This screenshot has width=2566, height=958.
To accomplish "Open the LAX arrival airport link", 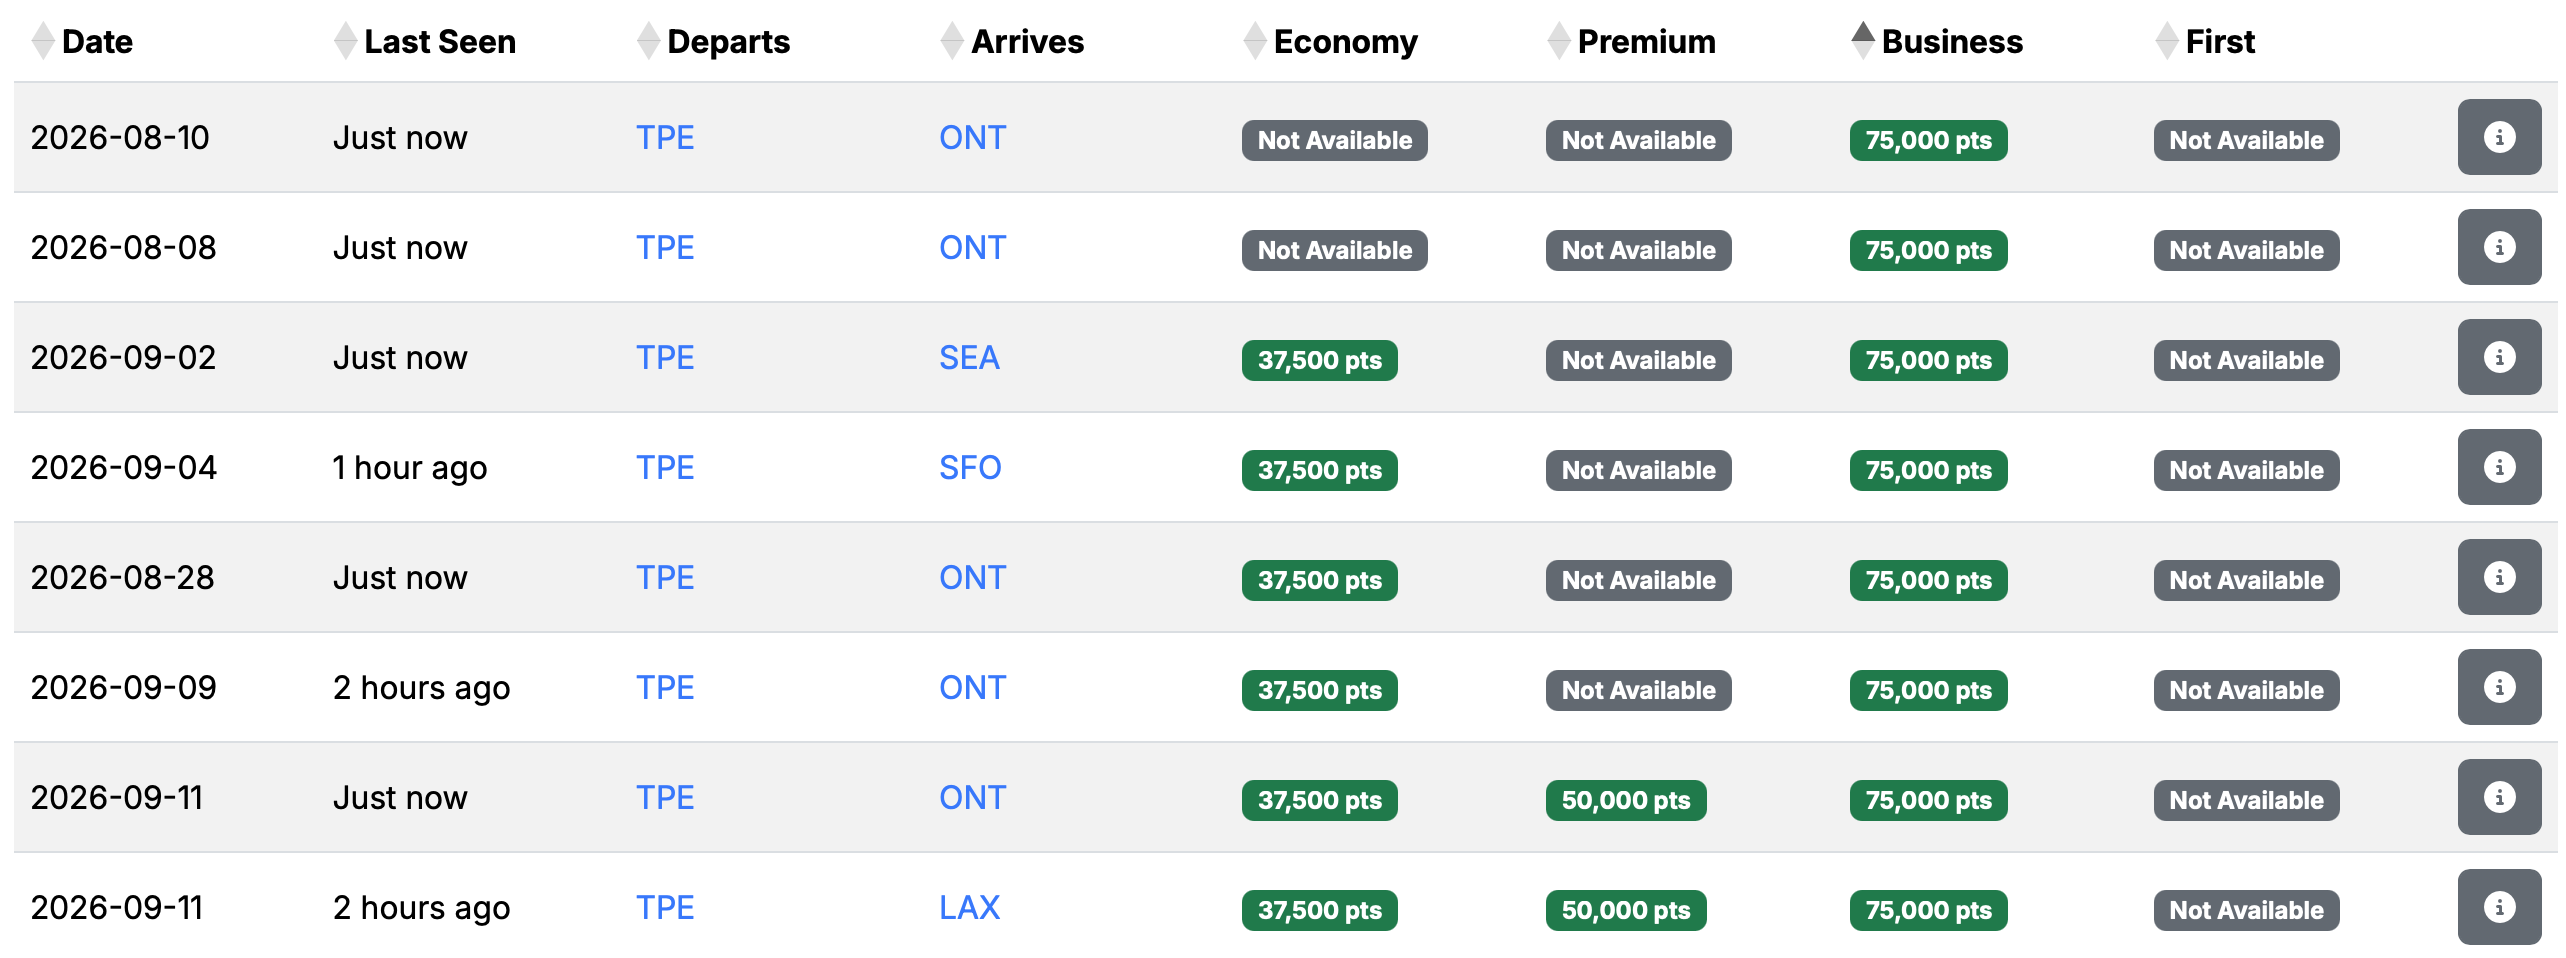I will [969, 907].
